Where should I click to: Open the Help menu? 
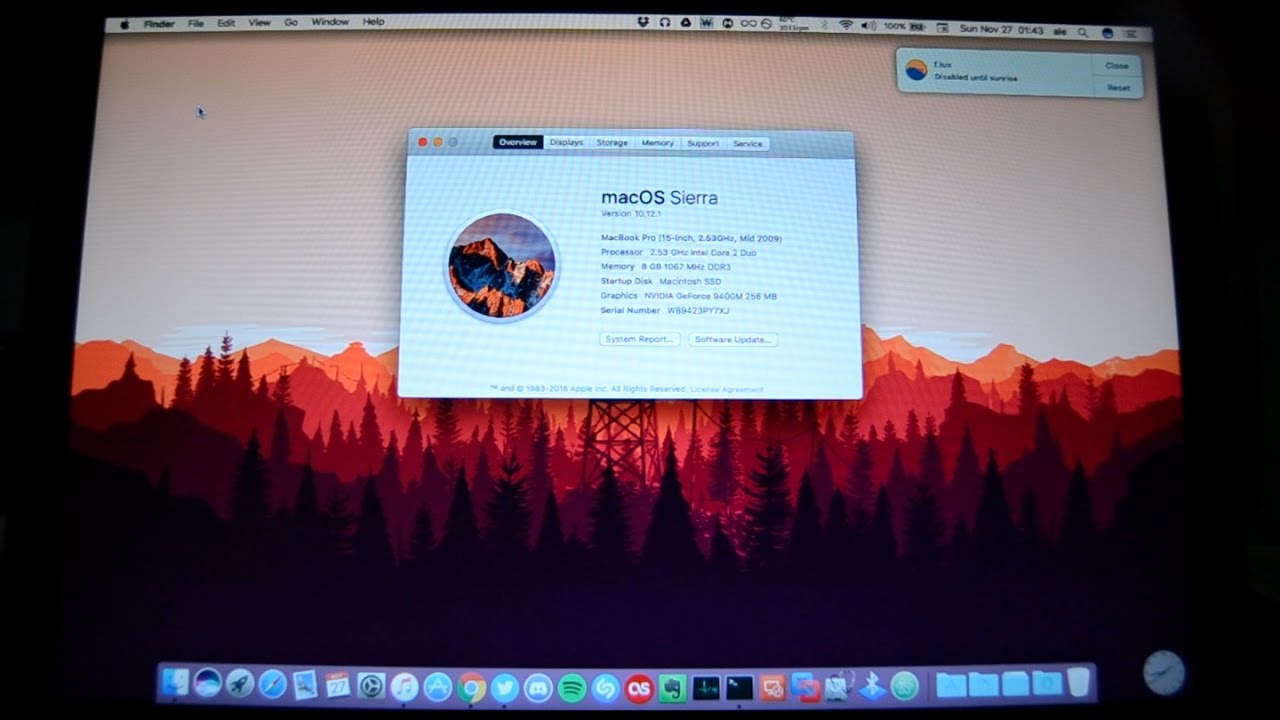373,21
